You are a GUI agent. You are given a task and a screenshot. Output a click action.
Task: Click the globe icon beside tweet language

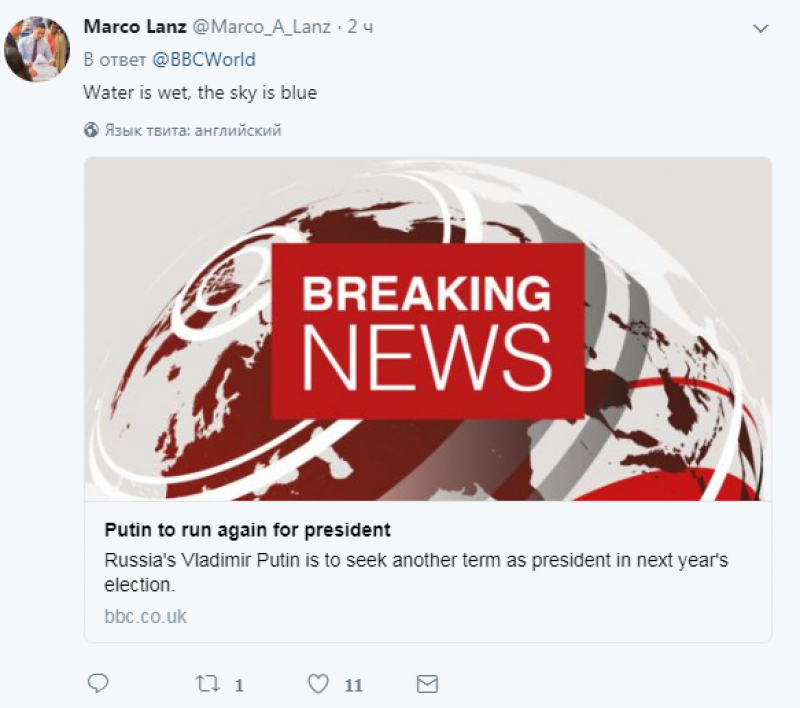(91, 130)
